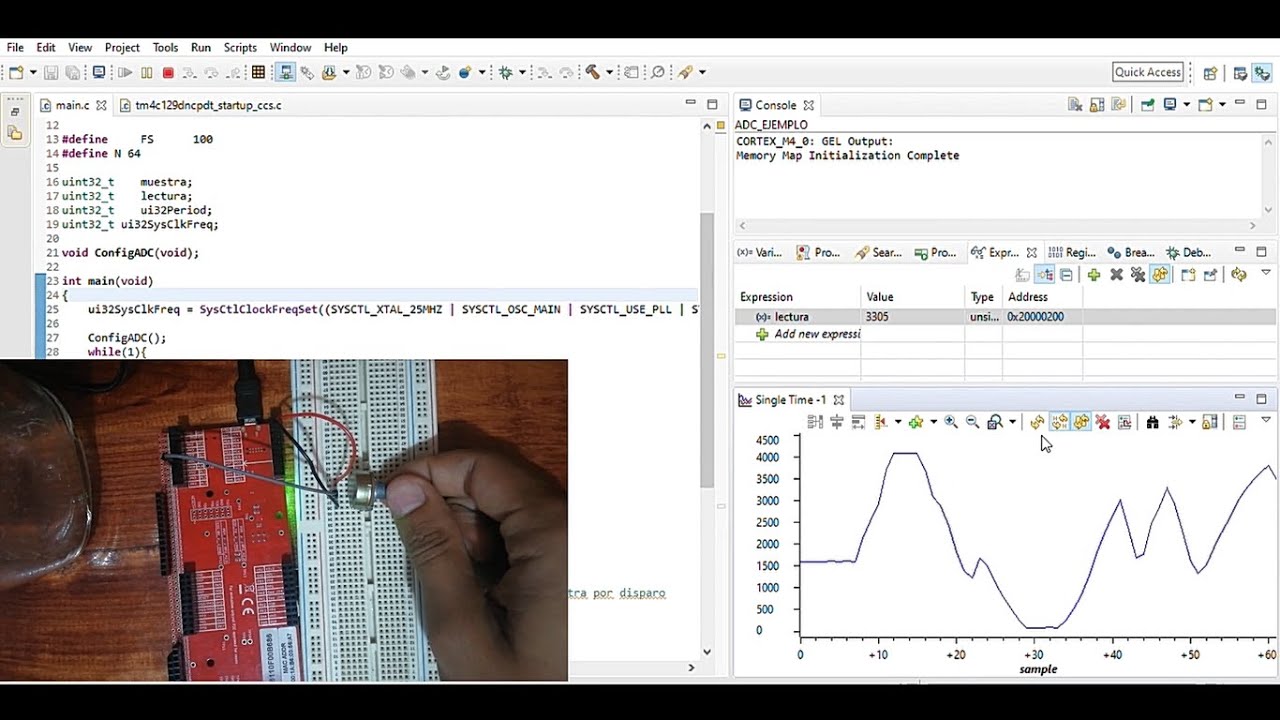
Task: Open the Open Console dropdown arrow
Action: (x=1222, y=104)
